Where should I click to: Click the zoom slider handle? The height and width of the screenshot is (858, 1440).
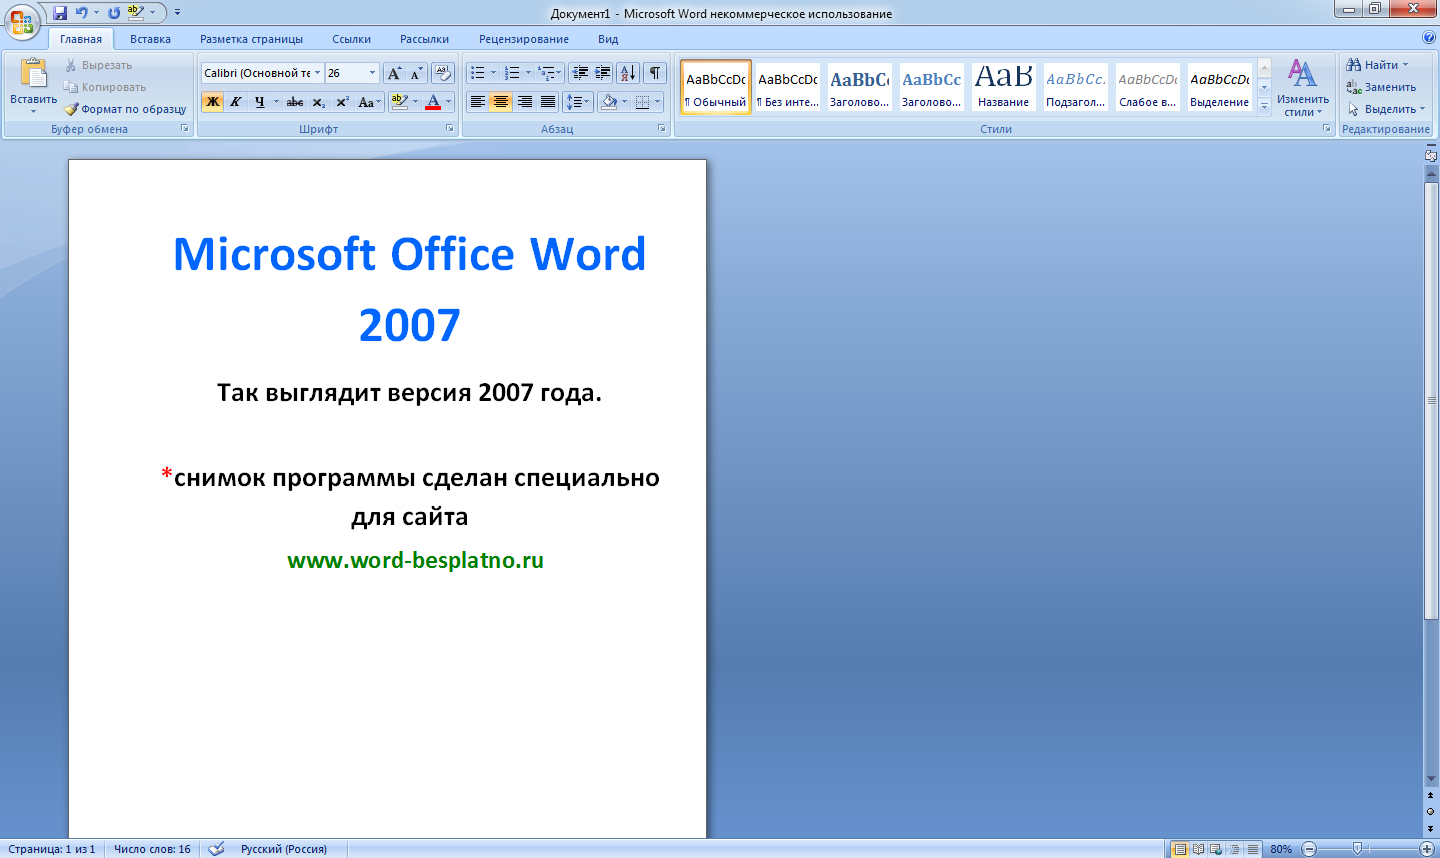coord(1357,849)
